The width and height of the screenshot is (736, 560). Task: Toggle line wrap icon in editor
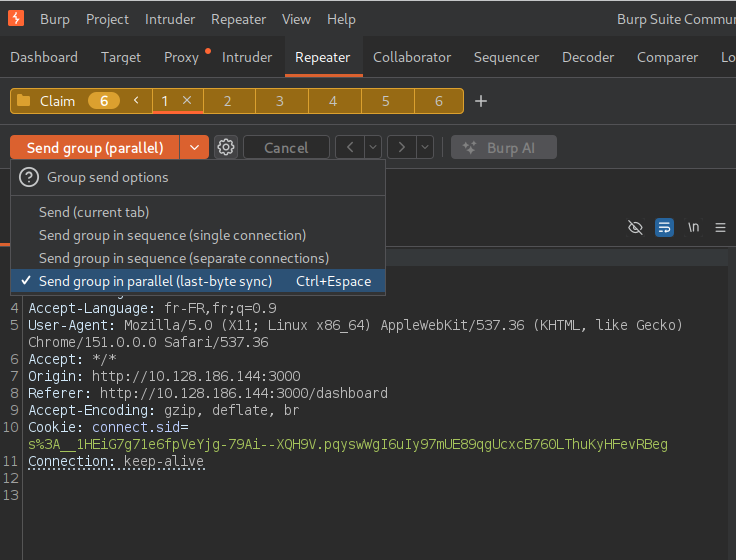point(664,228)
